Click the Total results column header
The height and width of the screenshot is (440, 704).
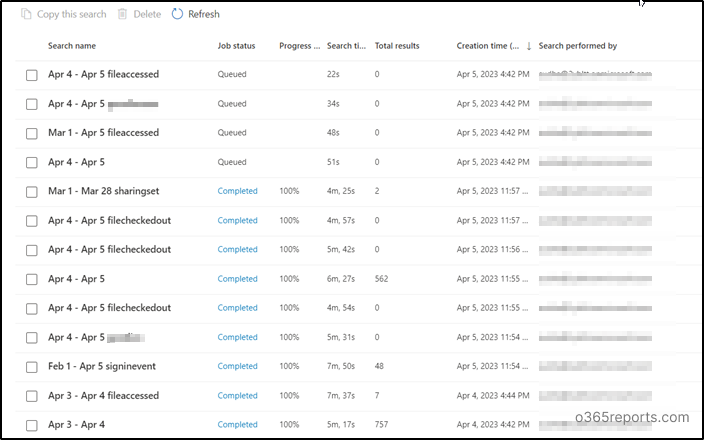tap(397, 46)
